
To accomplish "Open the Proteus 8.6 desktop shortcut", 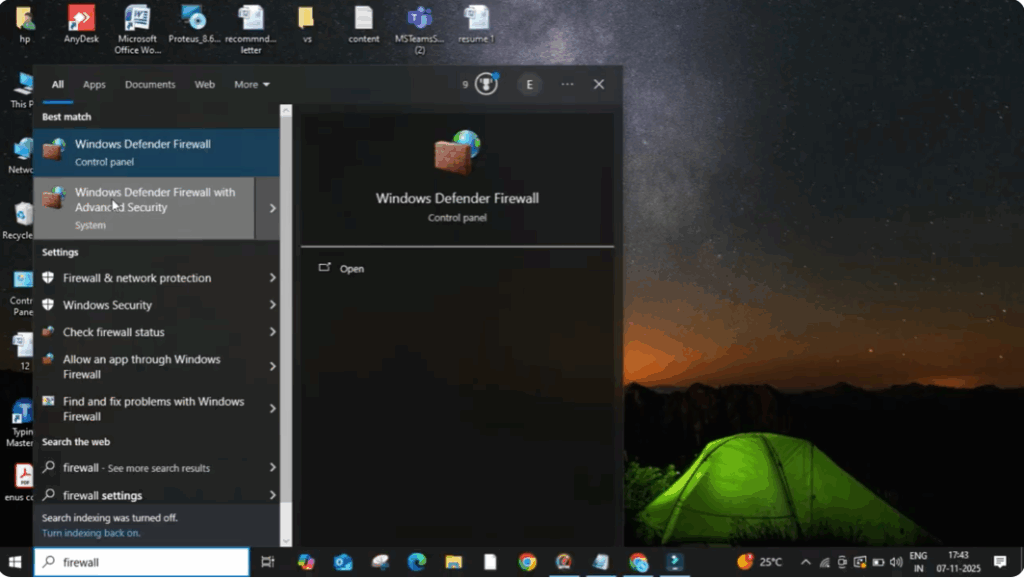I will 193,22.
